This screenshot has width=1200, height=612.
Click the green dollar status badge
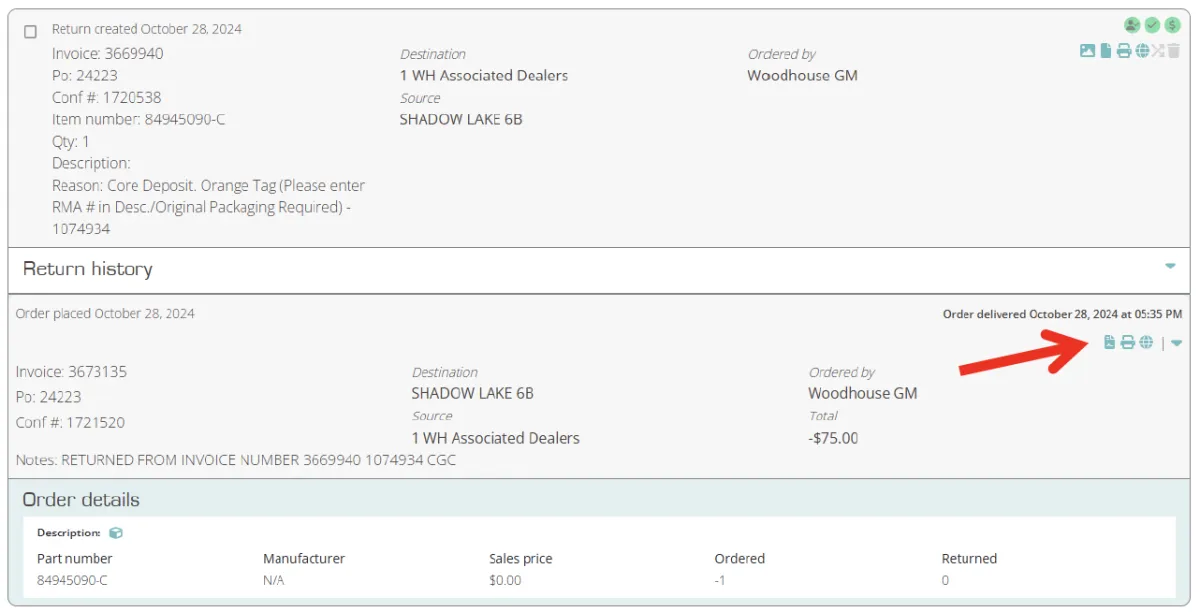tap(1172, 25)
